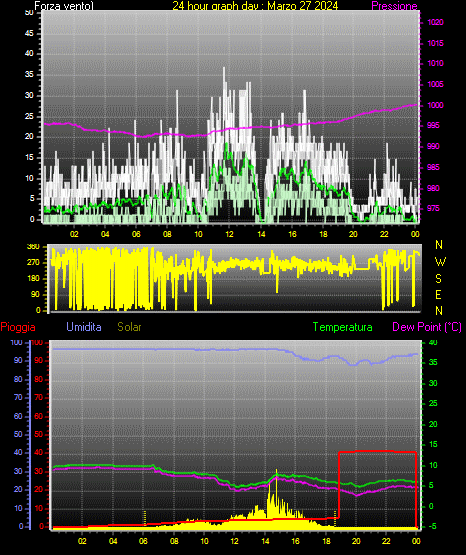Click the 06 hour mark on lower graph
Image resolution: width=466 pixels, height=555 pixels.
pyautogui.click(x=143, y=541)
